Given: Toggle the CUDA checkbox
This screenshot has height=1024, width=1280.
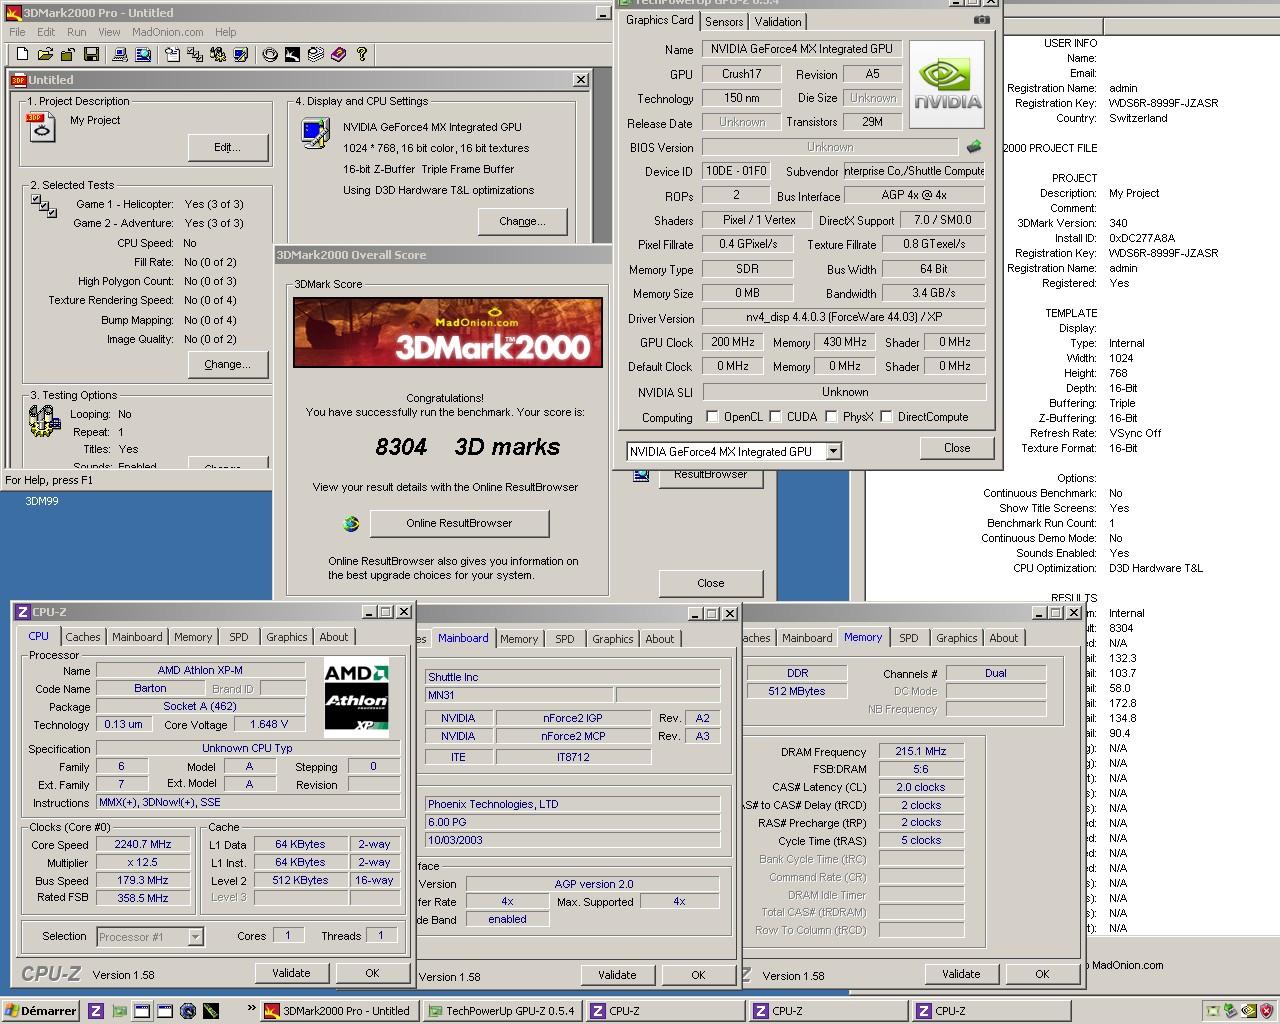Looking at the screenshot, I should pos(775,417).
